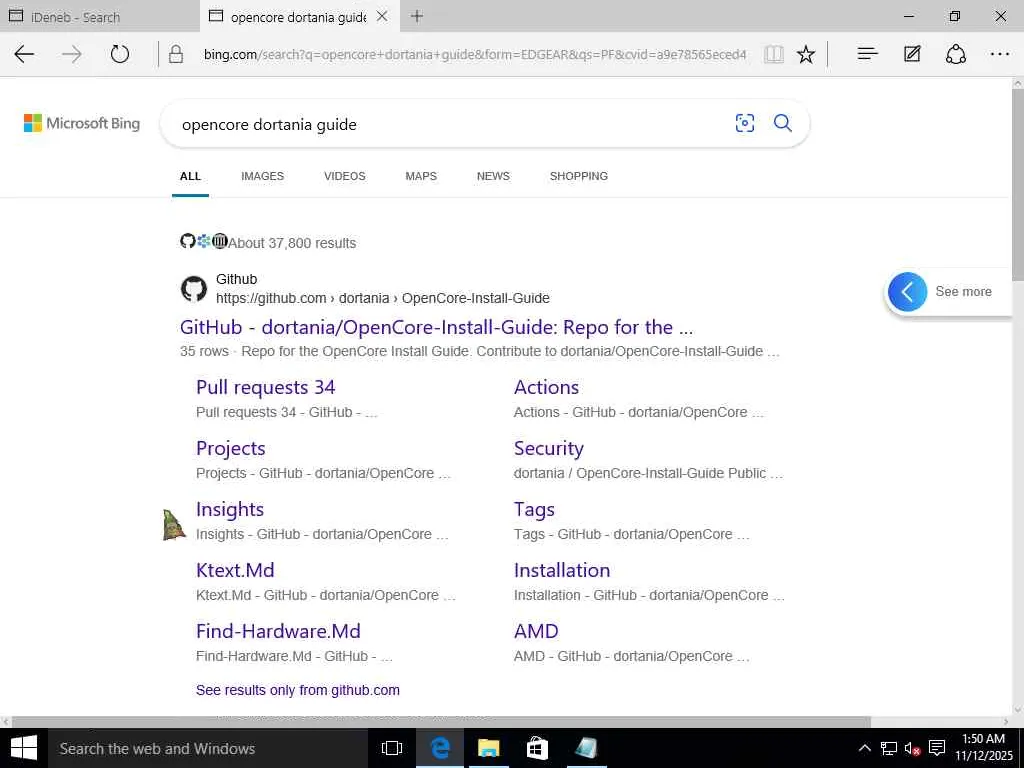Click the network status tray icon
The height and width of the screenshot is (768, 1024).
tap(889, 748)
